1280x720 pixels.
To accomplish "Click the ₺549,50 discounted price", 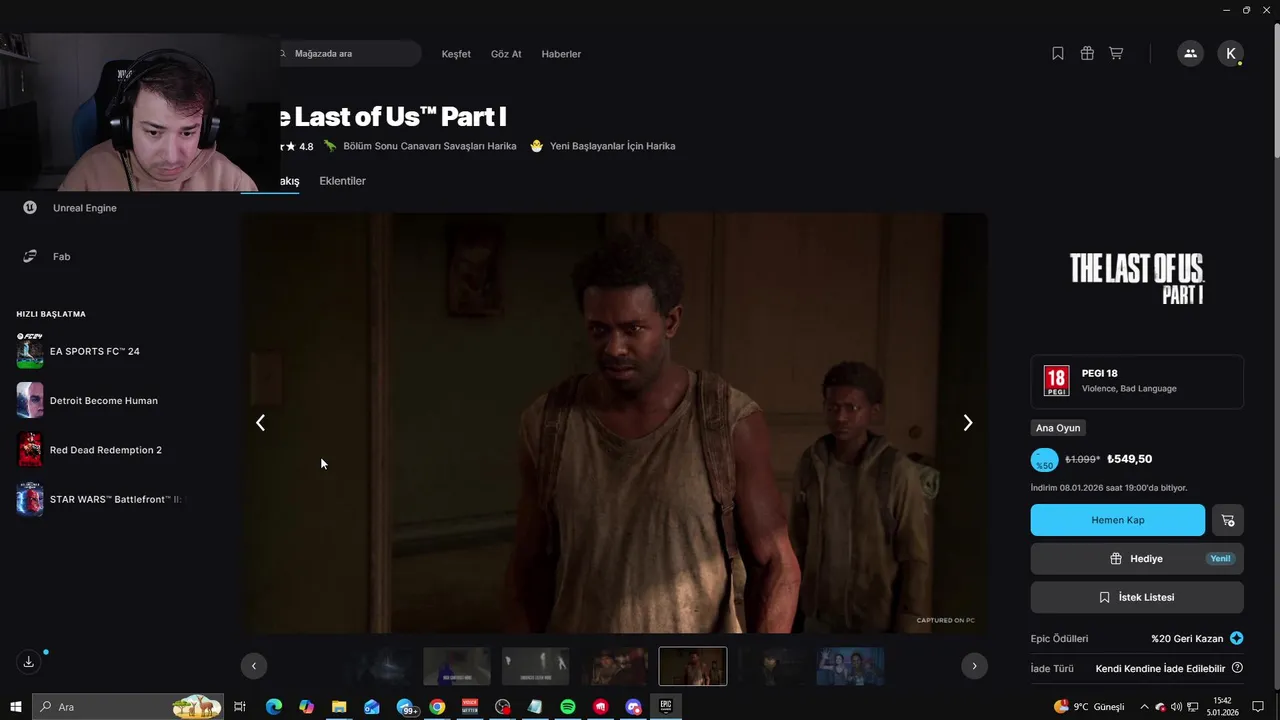I will (x=1129, y=459).
